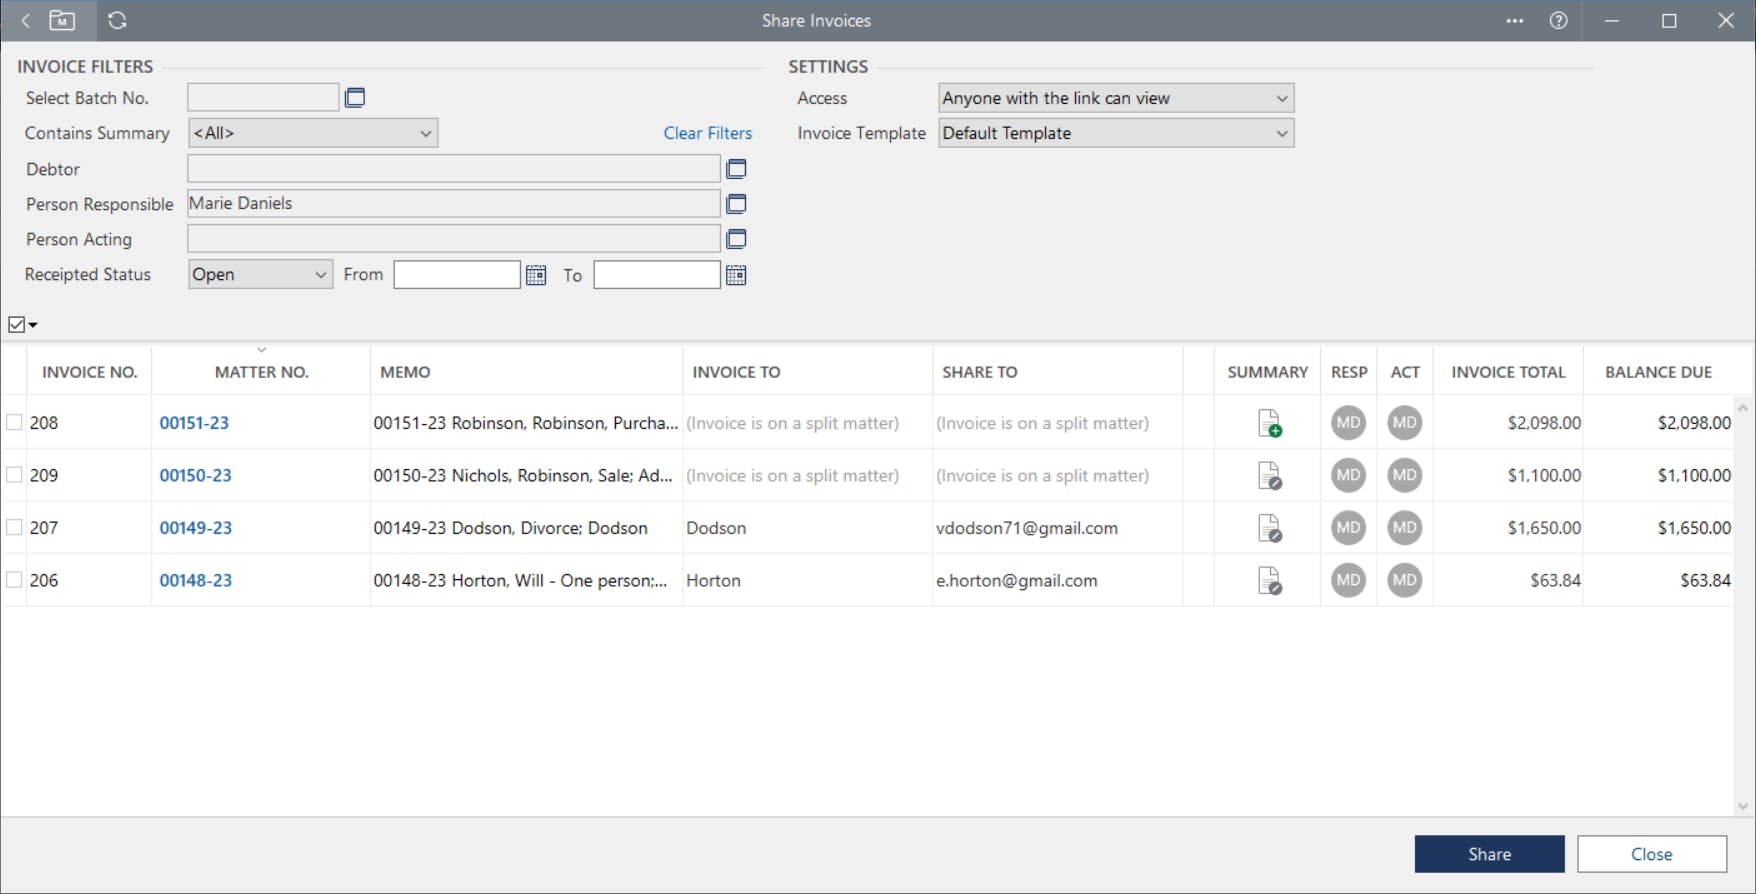Tick the checkbox for invoice 208
The width and height of the screenshot is (1756, 894).
coord(15,423)
